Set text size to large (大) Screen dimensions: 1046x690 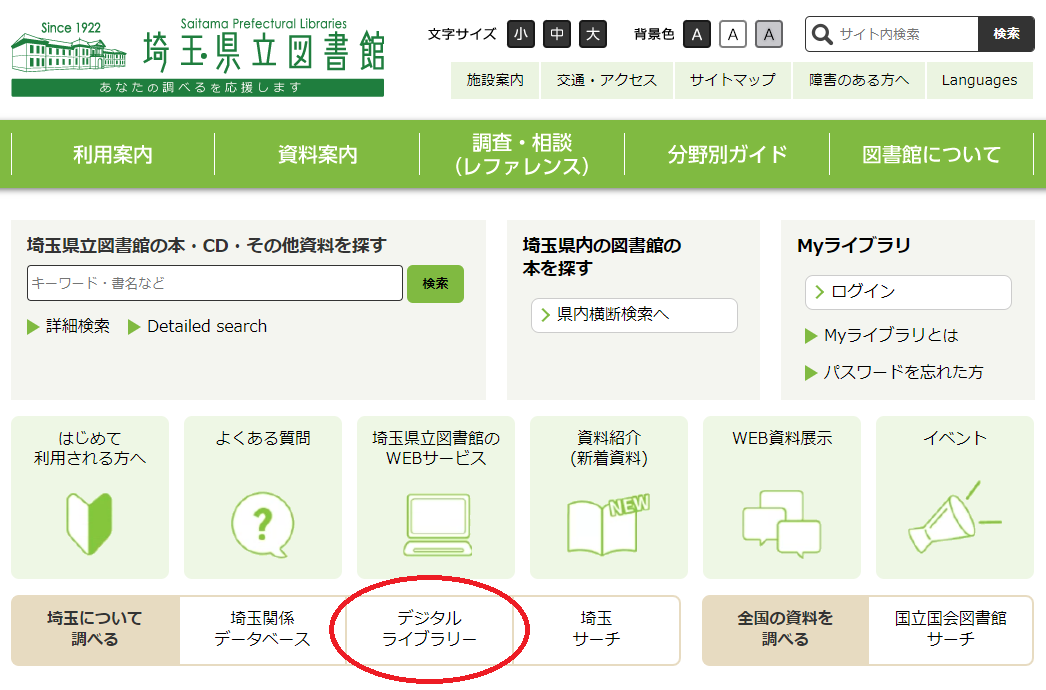(x=593, y=34)
